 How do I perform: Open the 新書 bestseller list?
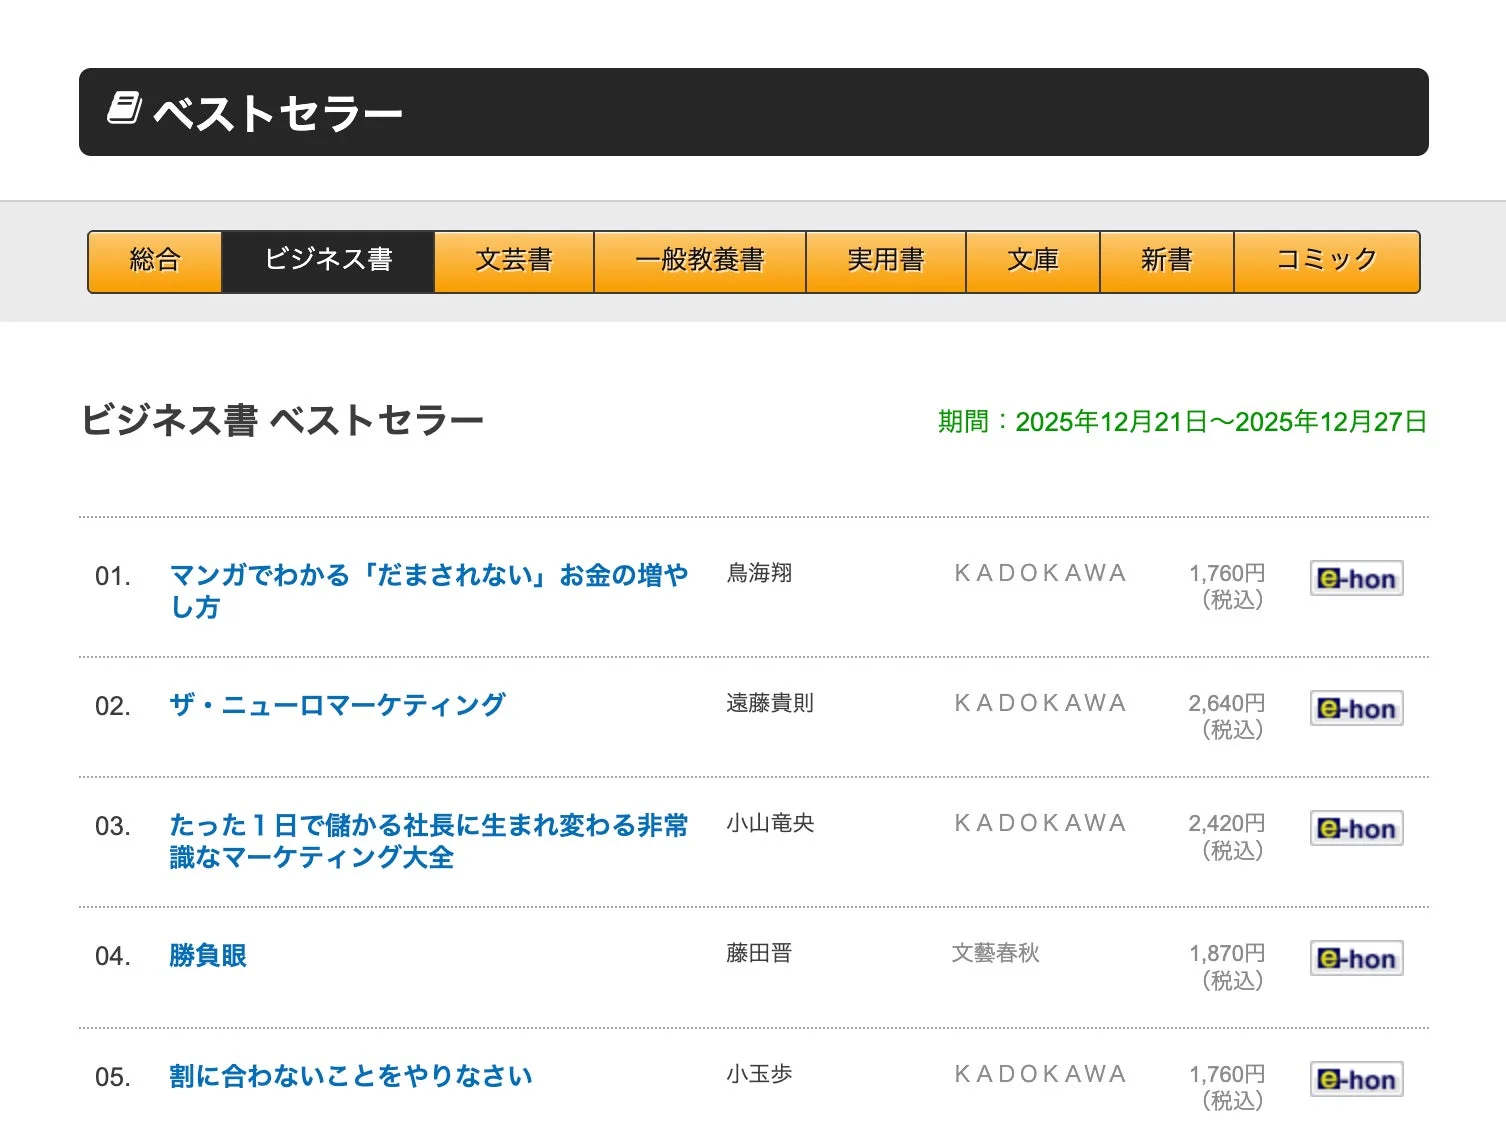[x=1166, y=260]
